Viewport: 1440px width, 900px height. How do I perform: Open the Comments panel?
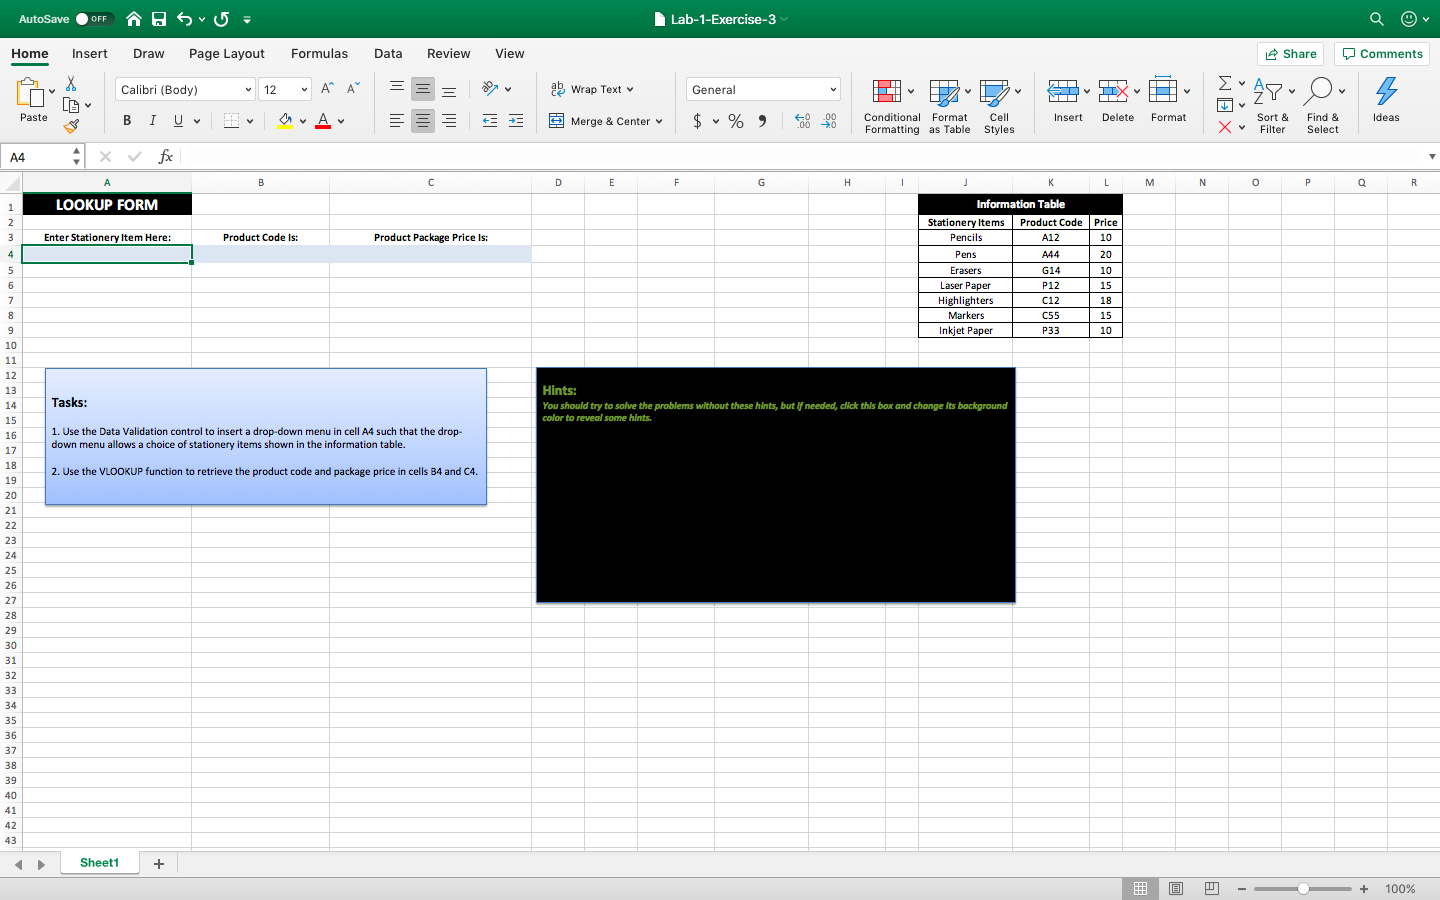(1381, 53)
